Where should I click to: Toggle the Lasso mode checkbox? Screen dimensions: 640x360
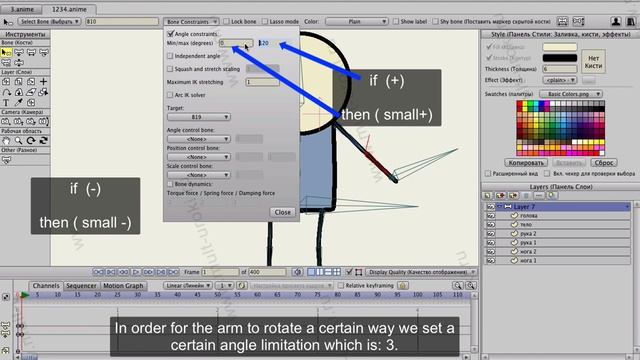point(264,22)
